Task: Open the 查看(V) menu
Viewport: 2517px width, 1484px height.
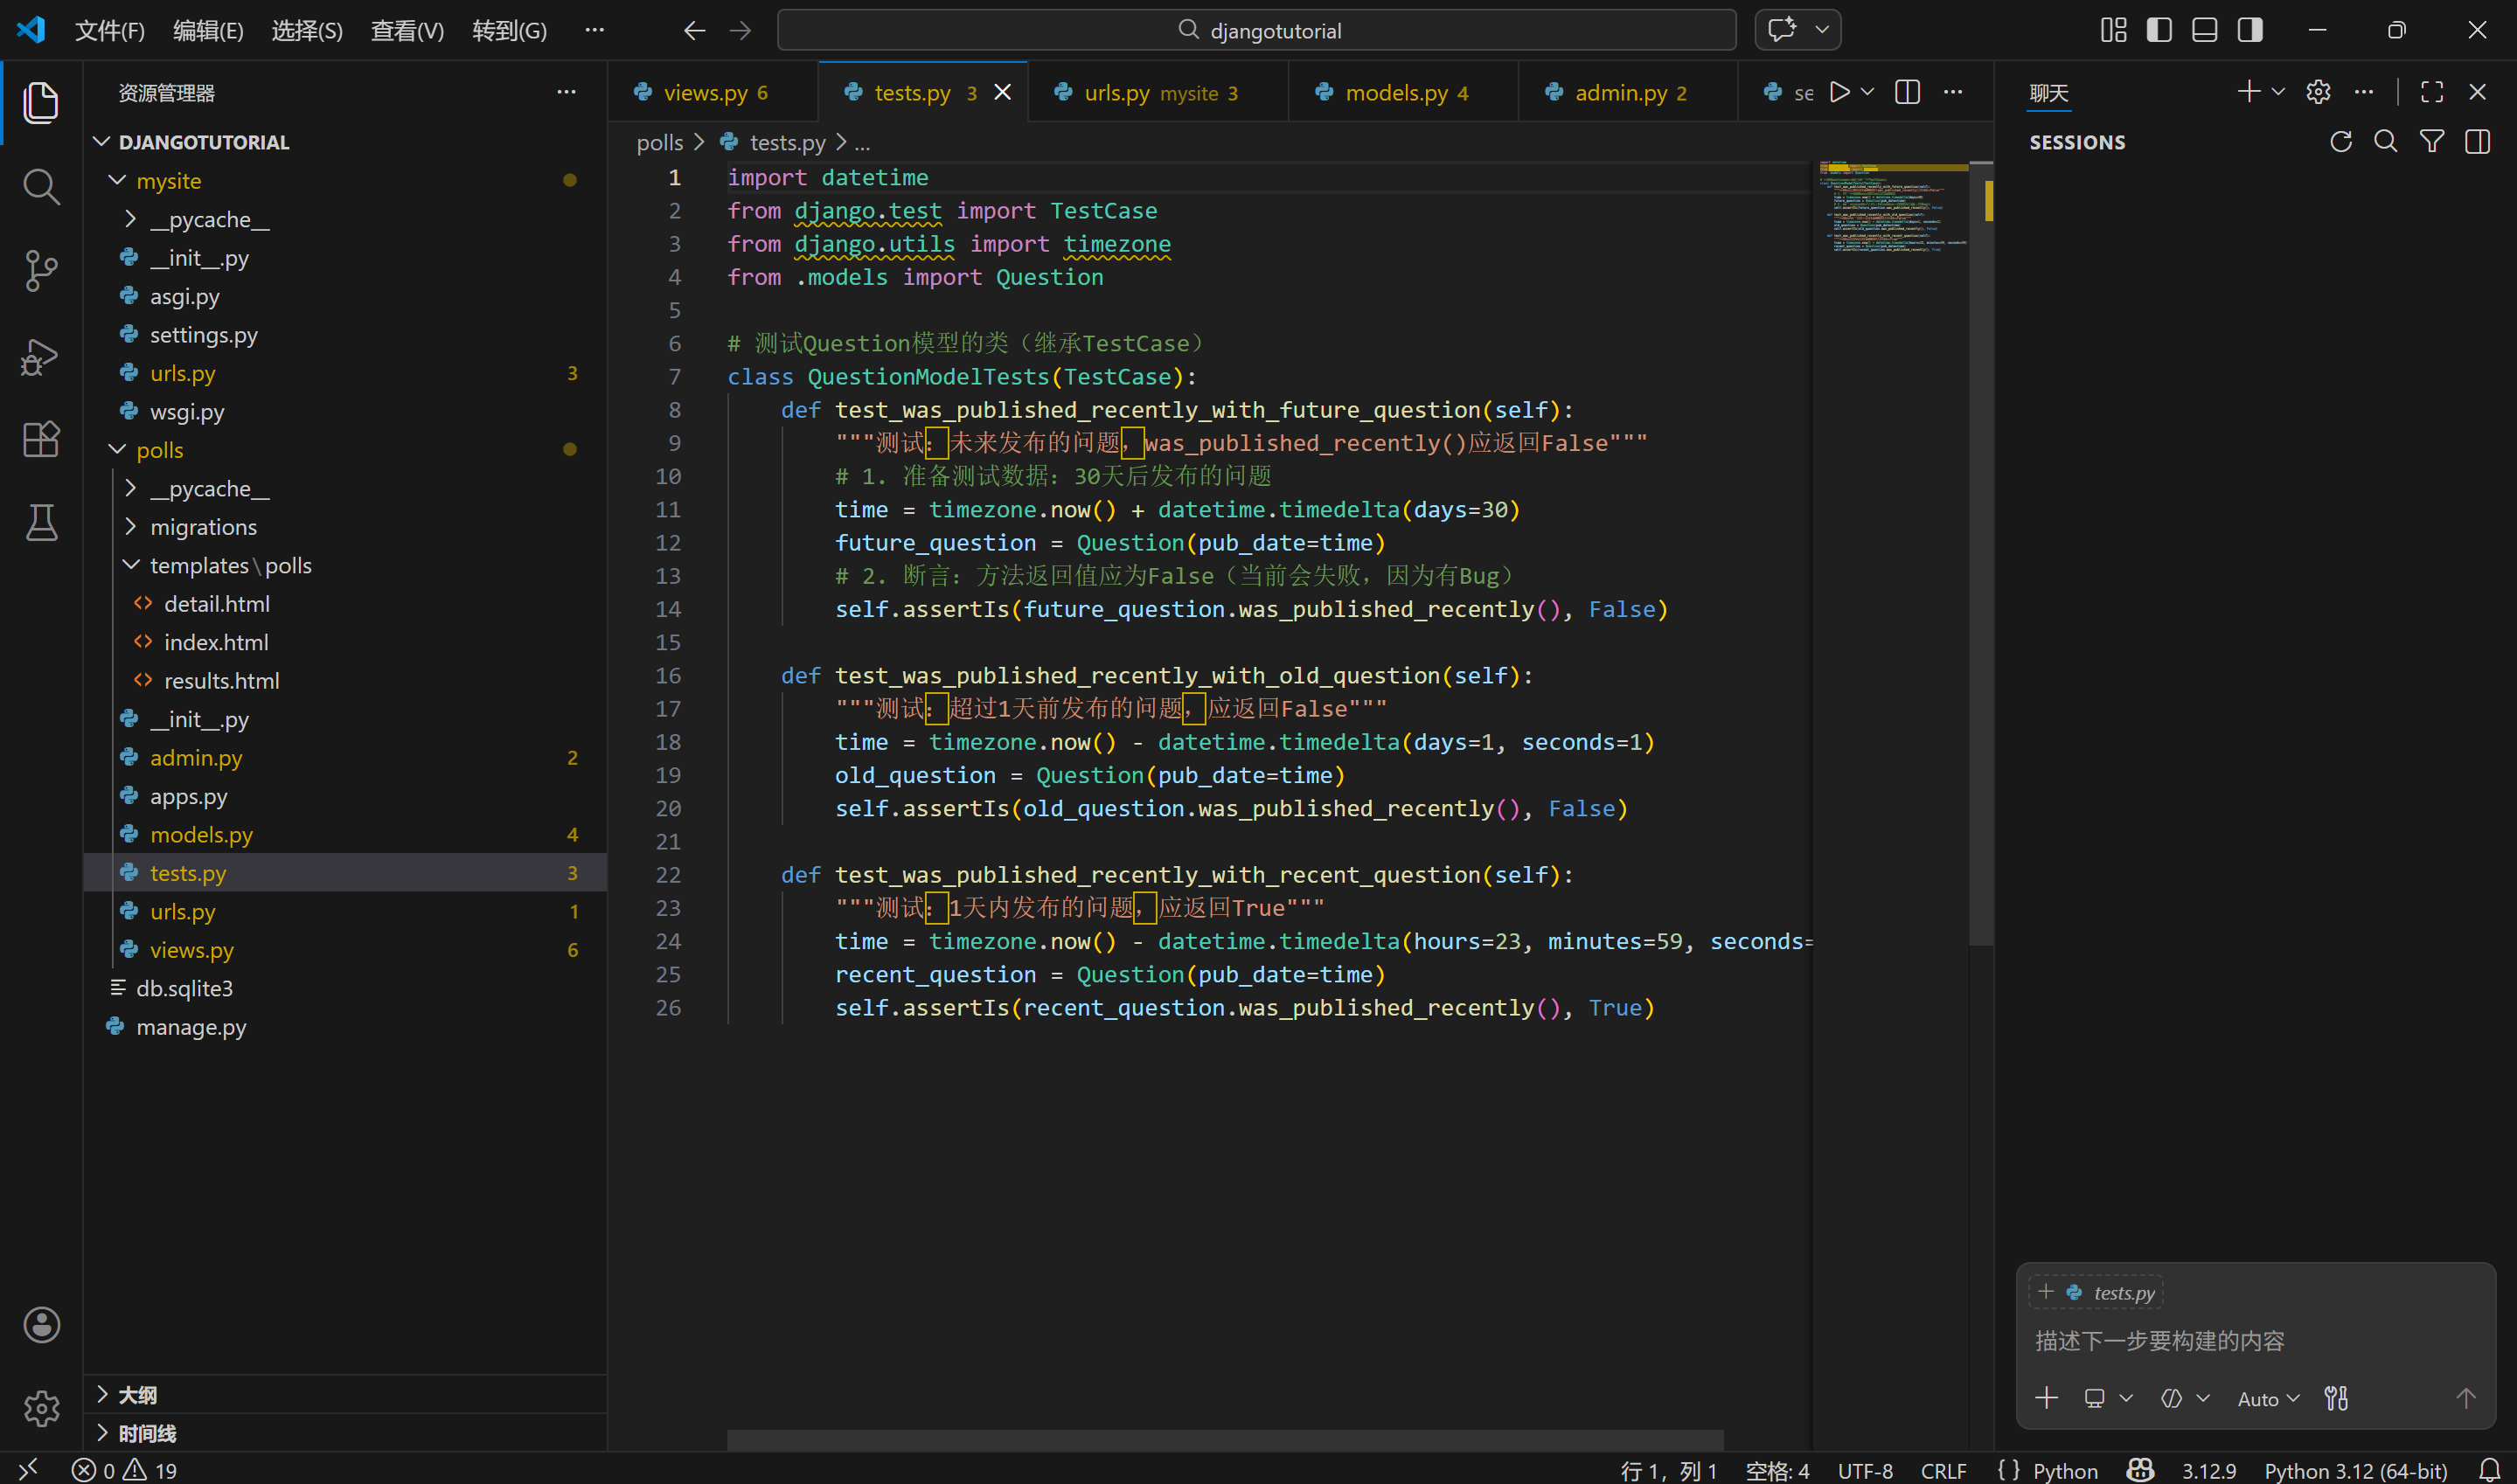Action: [407, 30]
